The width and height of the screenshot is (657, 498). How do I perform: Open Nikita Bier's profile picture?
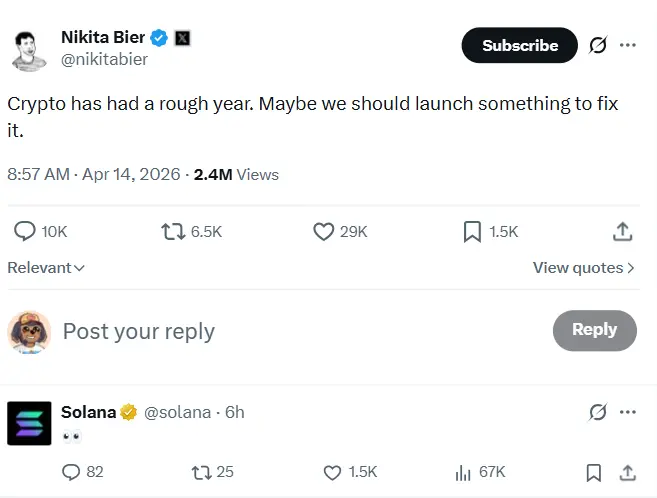point(30,48)
